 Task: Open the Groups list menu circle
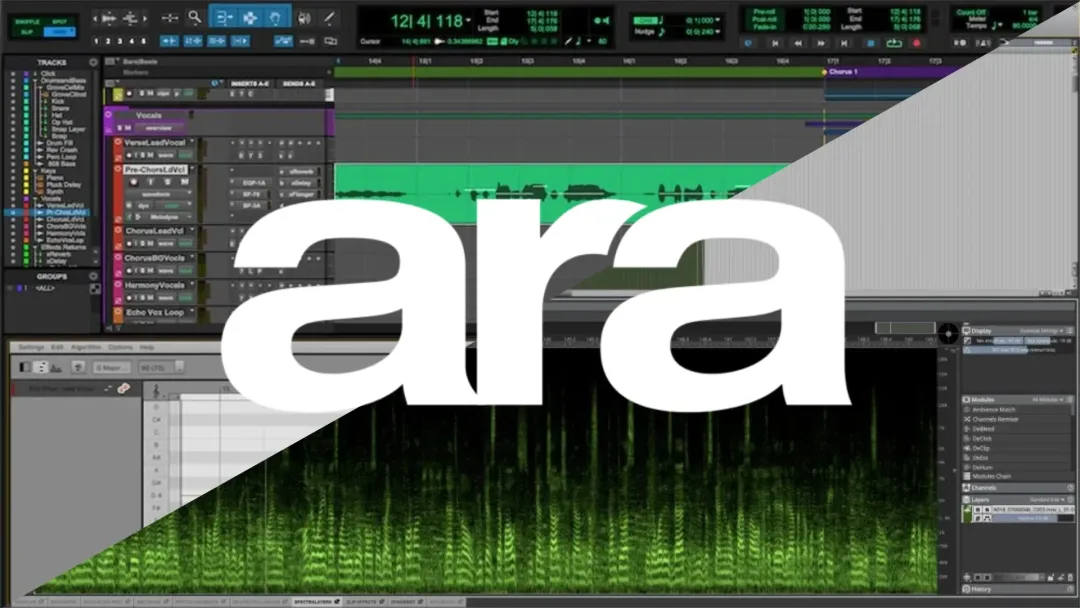(x=94, y=277)
